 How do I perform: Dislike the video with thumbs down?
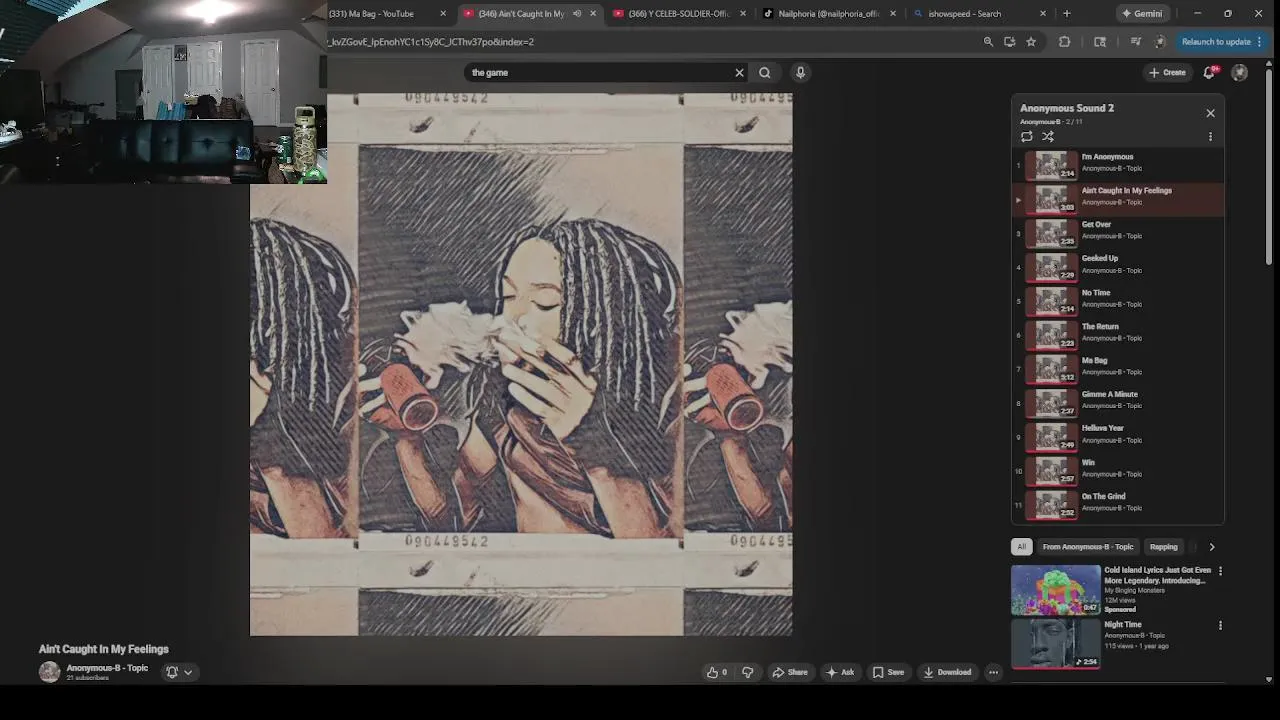pos(747,672)
